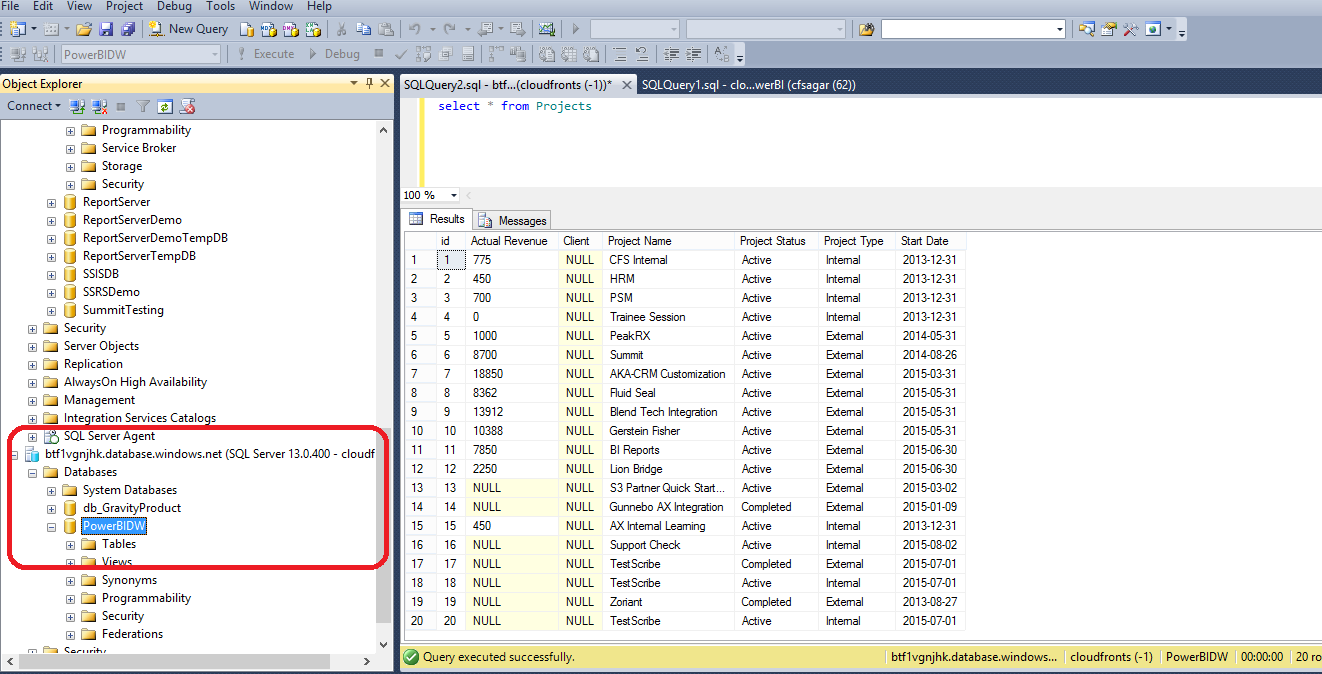Open the 100 % zoom dropdown
Image resolution: width=1322 pixels, height=674 pixels.
pos(453,195)
